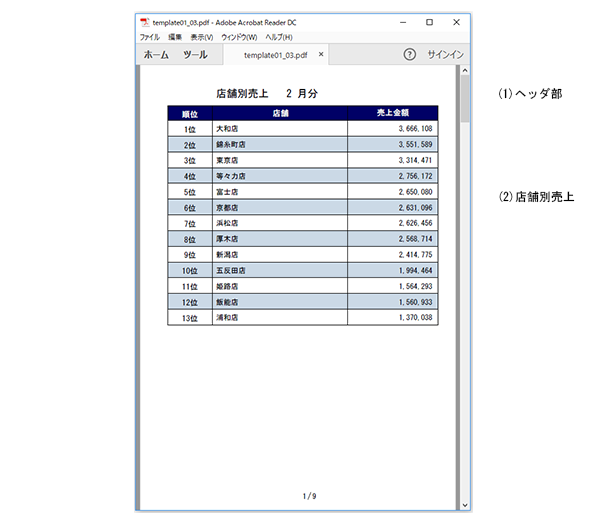
Task: Click the amount 2,631,096
Action: click(415, 208)
